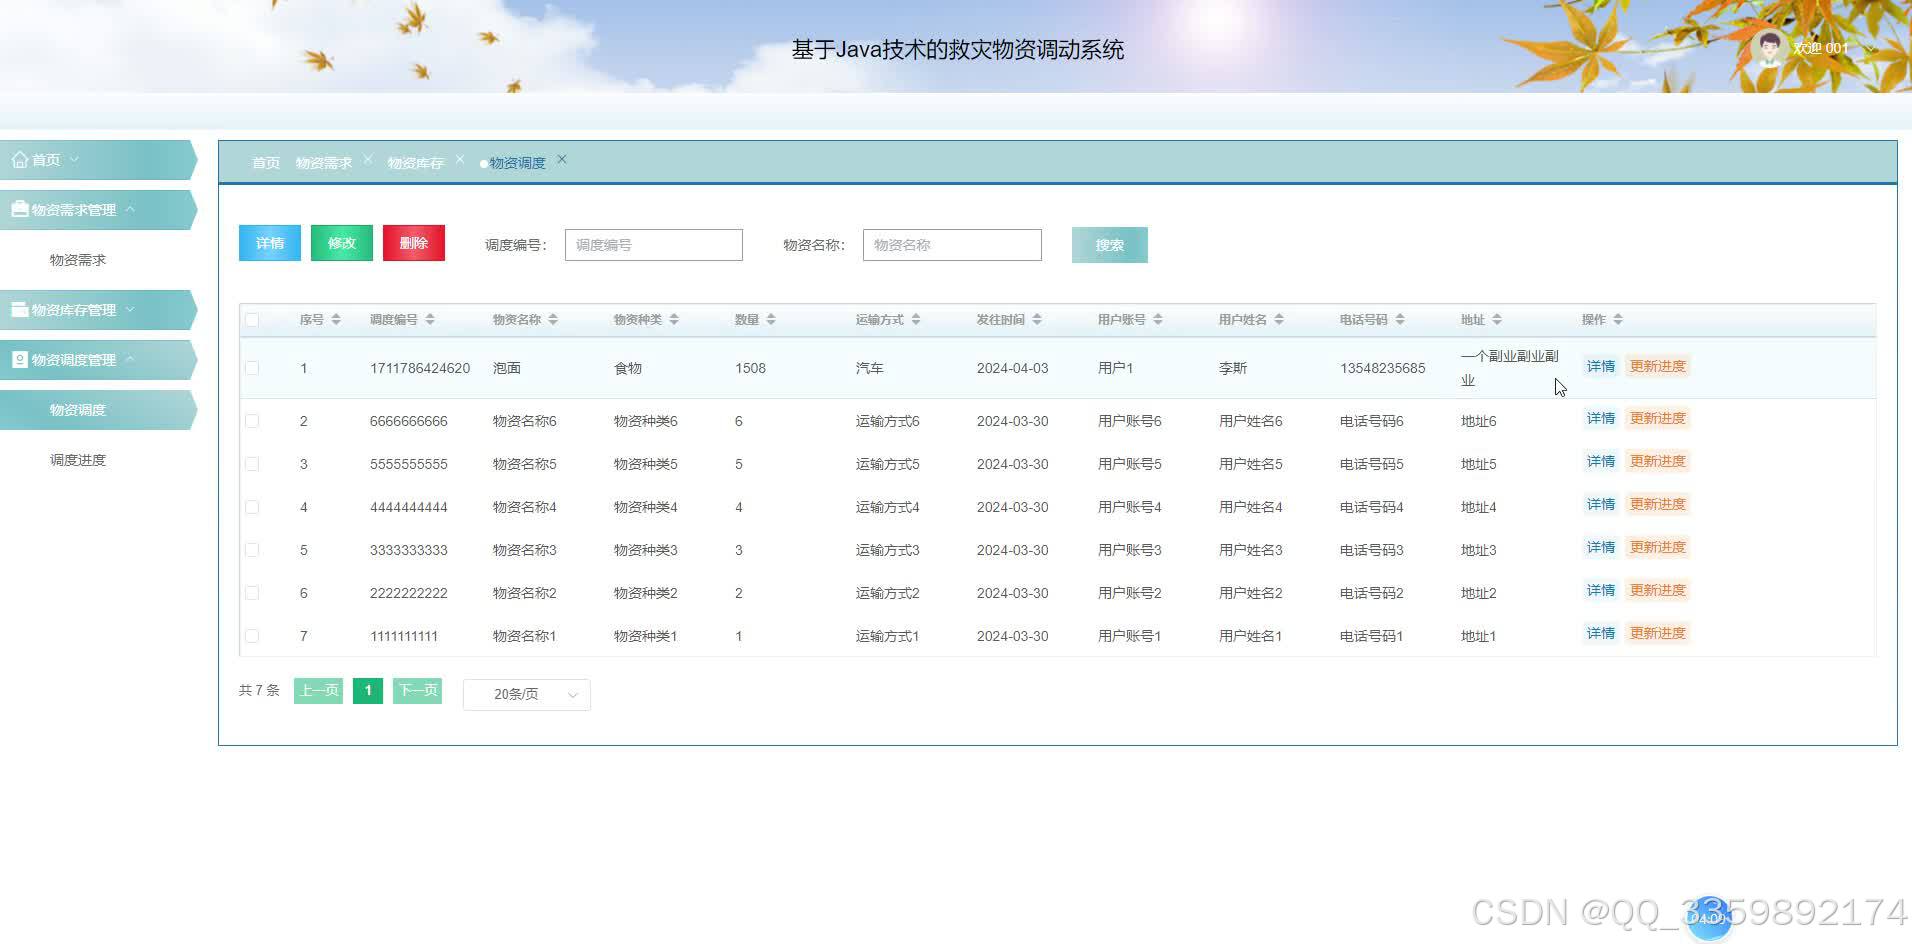Sort table by 用户账号 arrows
Image resolution: width=1912 pixels, height=944 pixels.
pos(1158,320)
